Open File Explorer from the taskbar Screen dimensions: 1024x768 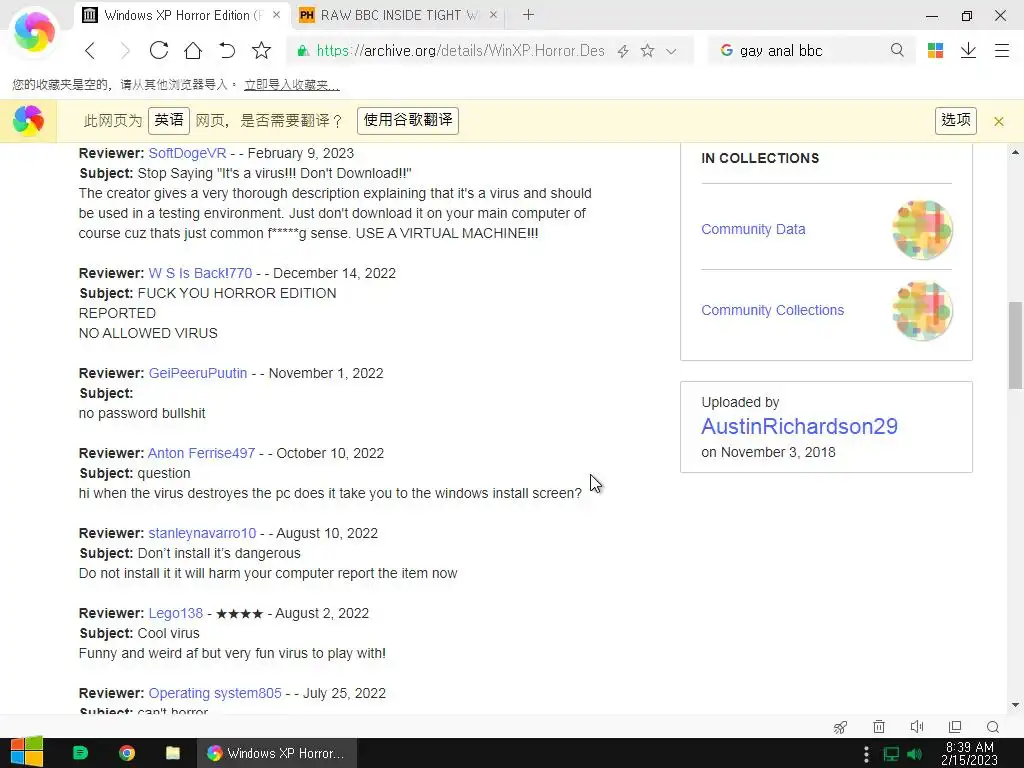click(172, 753)
